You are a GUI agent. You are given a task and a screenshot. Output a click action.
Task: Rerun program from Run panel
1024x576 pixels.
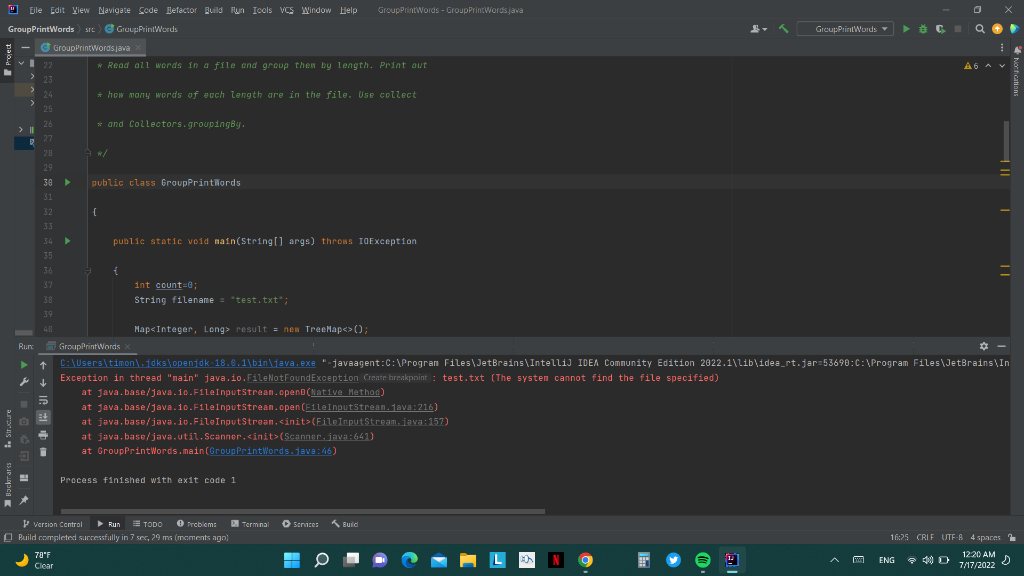(x=26, y=366)
